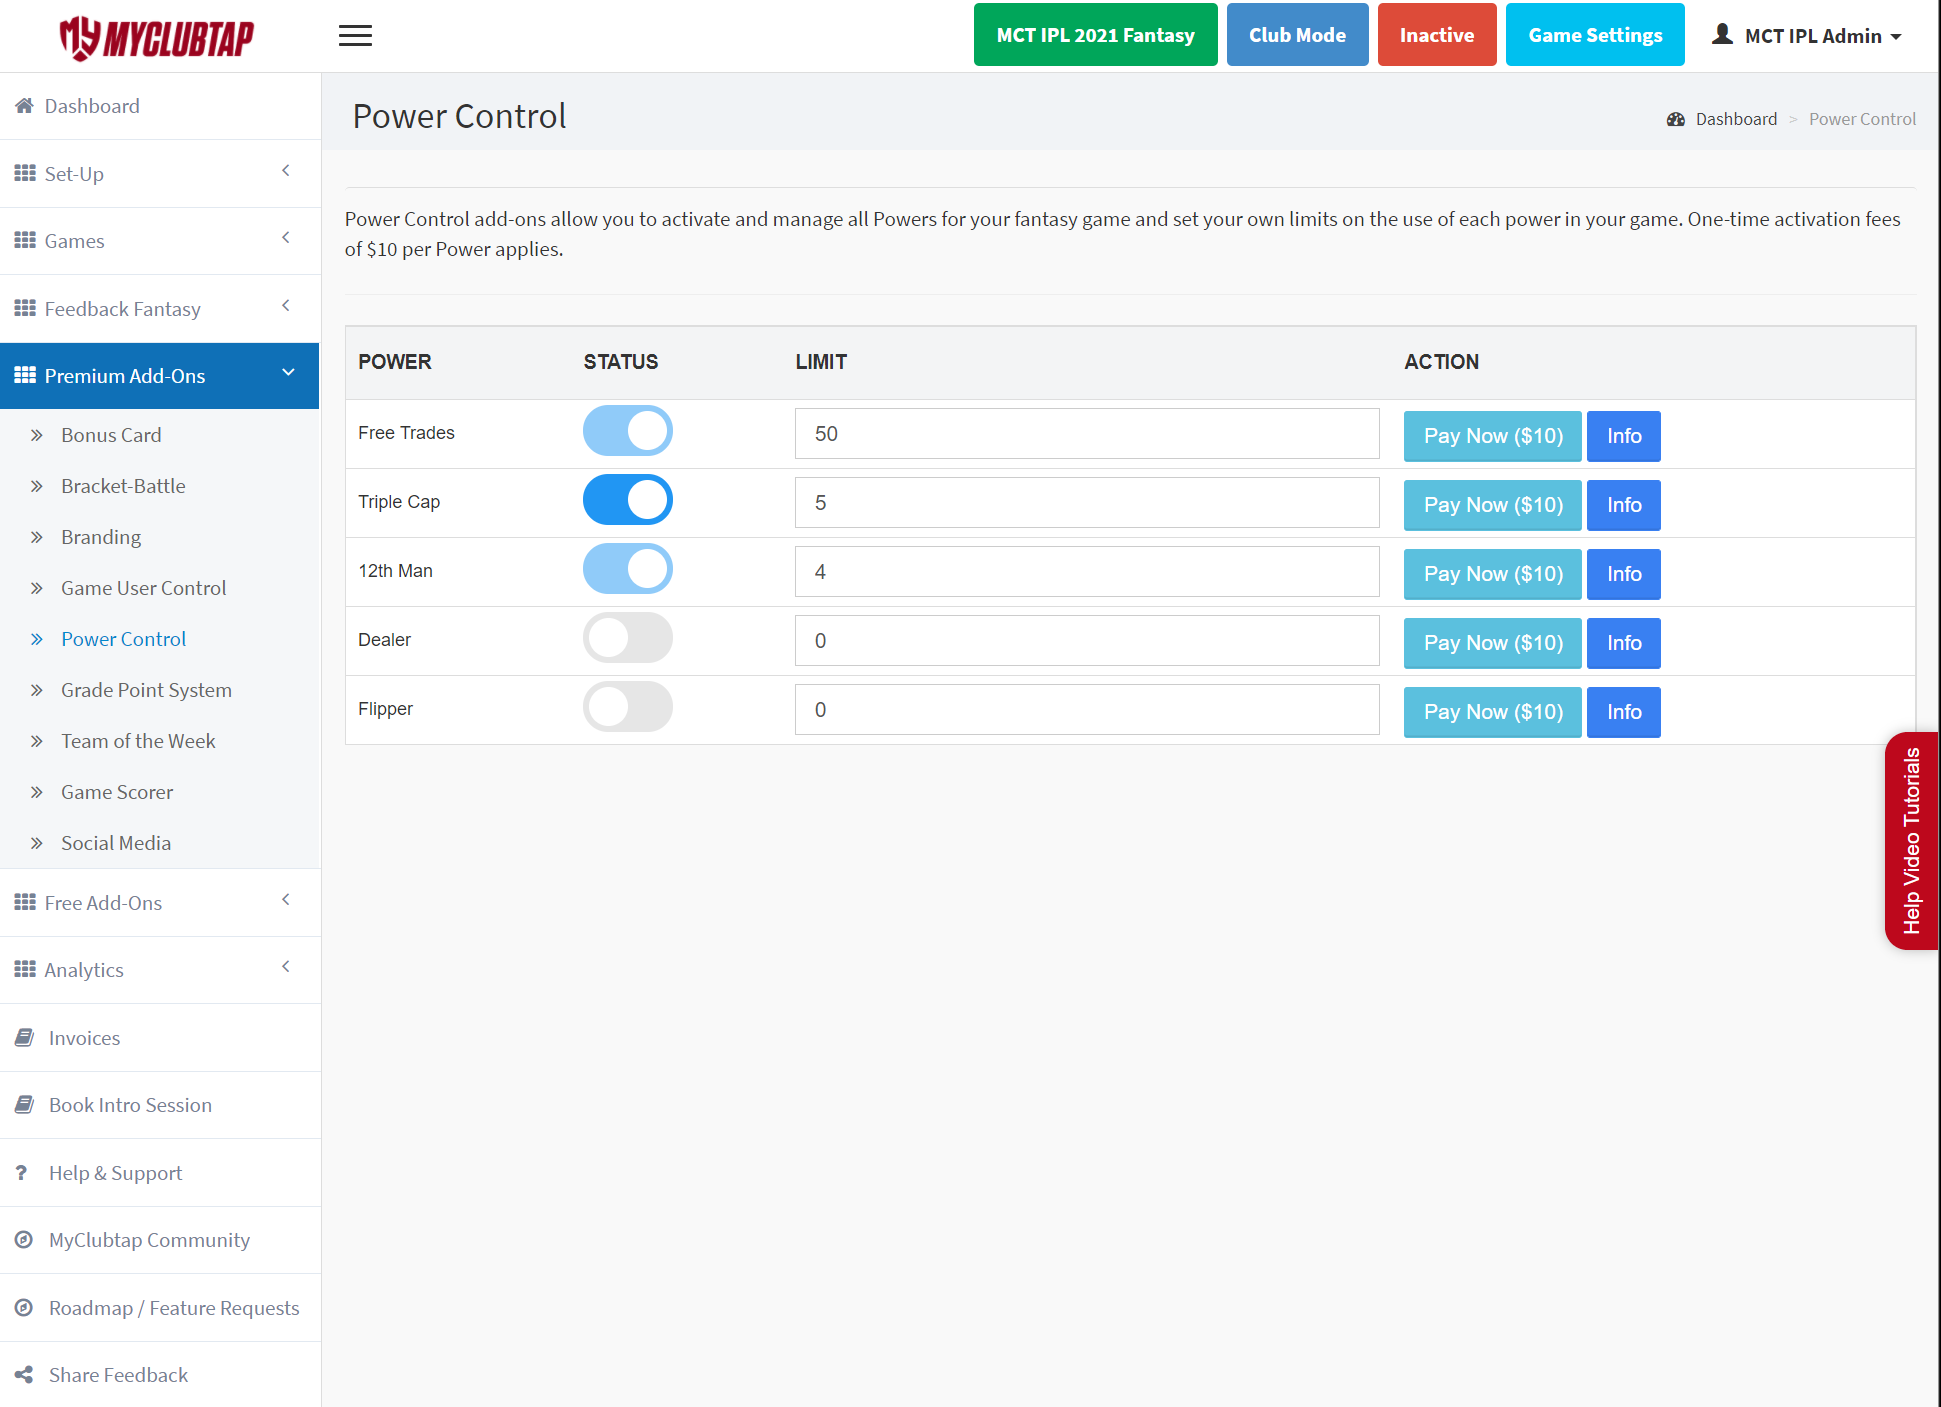1941x1407 pixels.
Task: Click the hamburger menu icon
Action: 355,36
